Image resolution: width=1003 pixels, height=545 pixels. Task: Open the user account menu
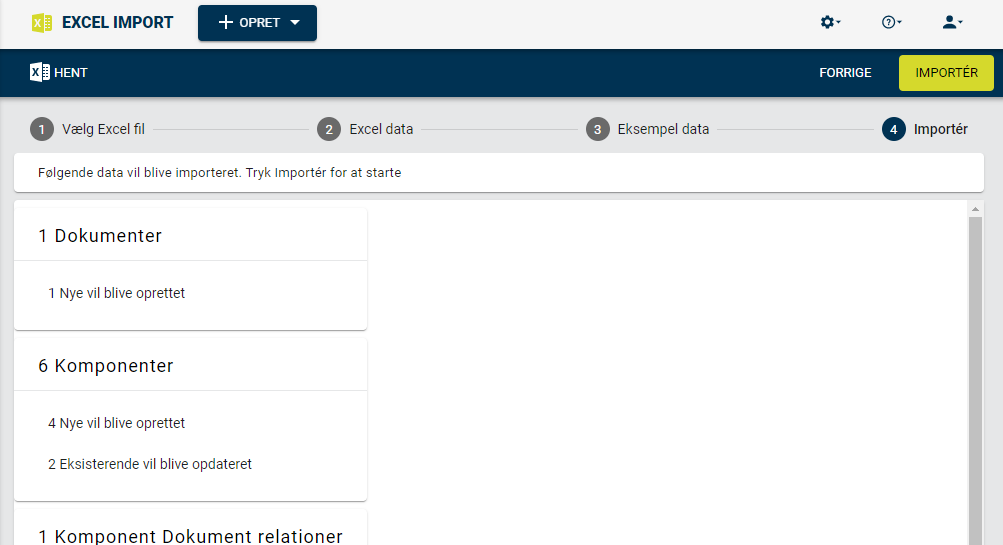click(952, 22)
